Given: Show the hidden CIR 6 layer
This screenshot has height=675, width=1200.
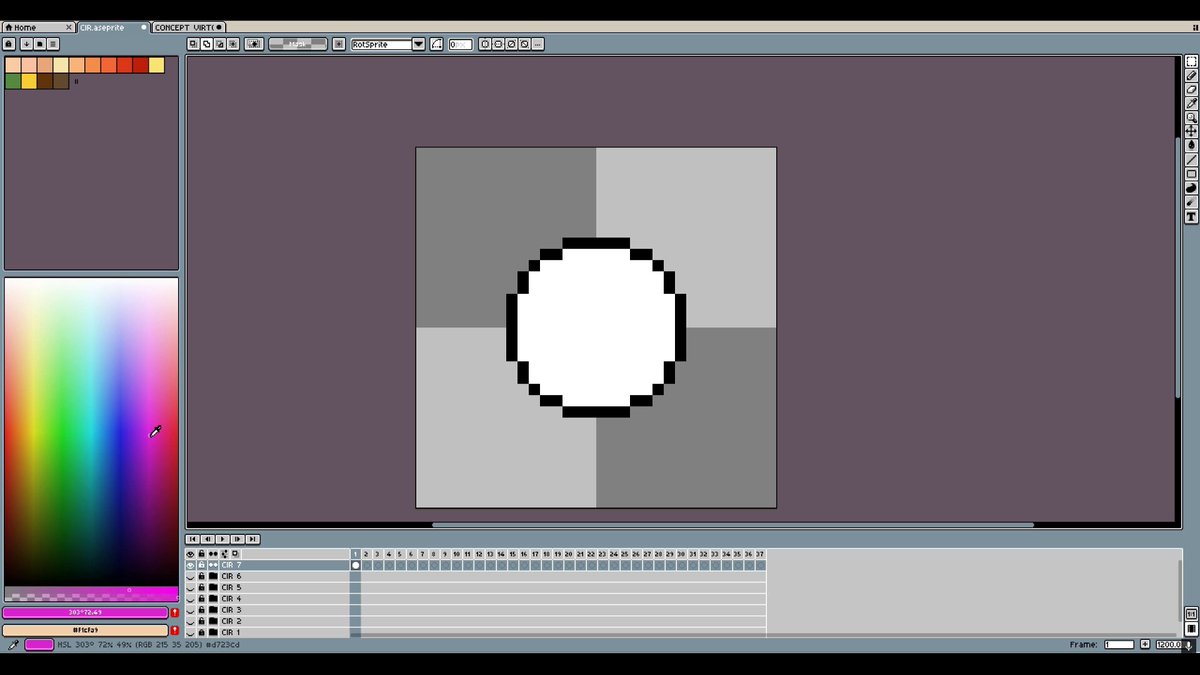Looking at the screenshot, I should coord(190,577).
